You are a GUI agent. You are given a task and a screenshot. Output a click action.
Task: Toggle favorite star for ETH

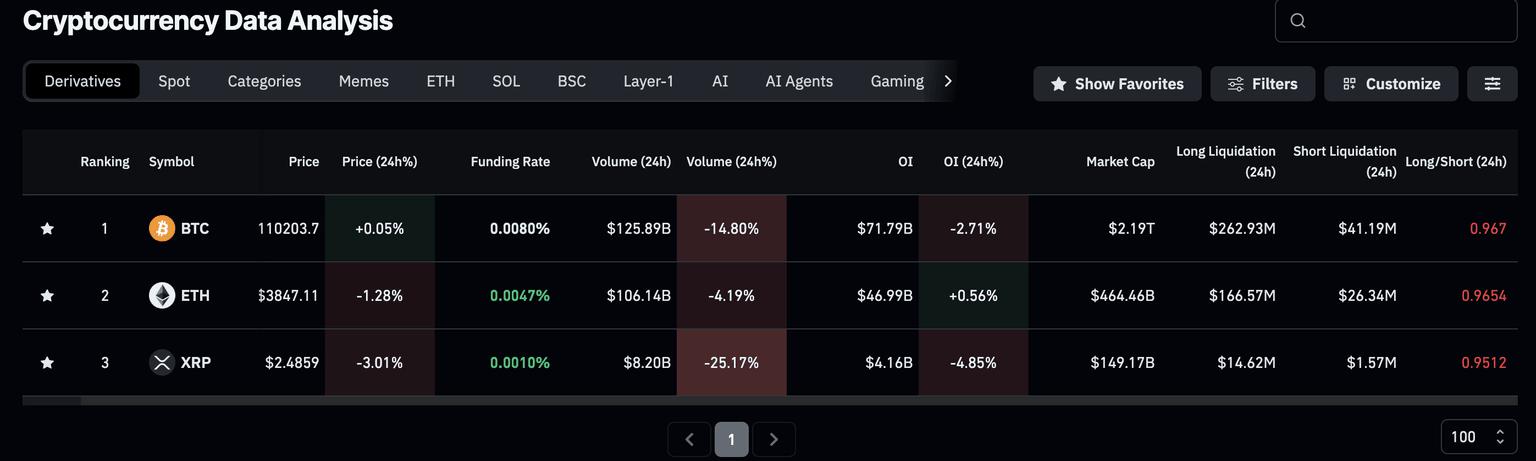pyautogui.click(x=47, y=296)
